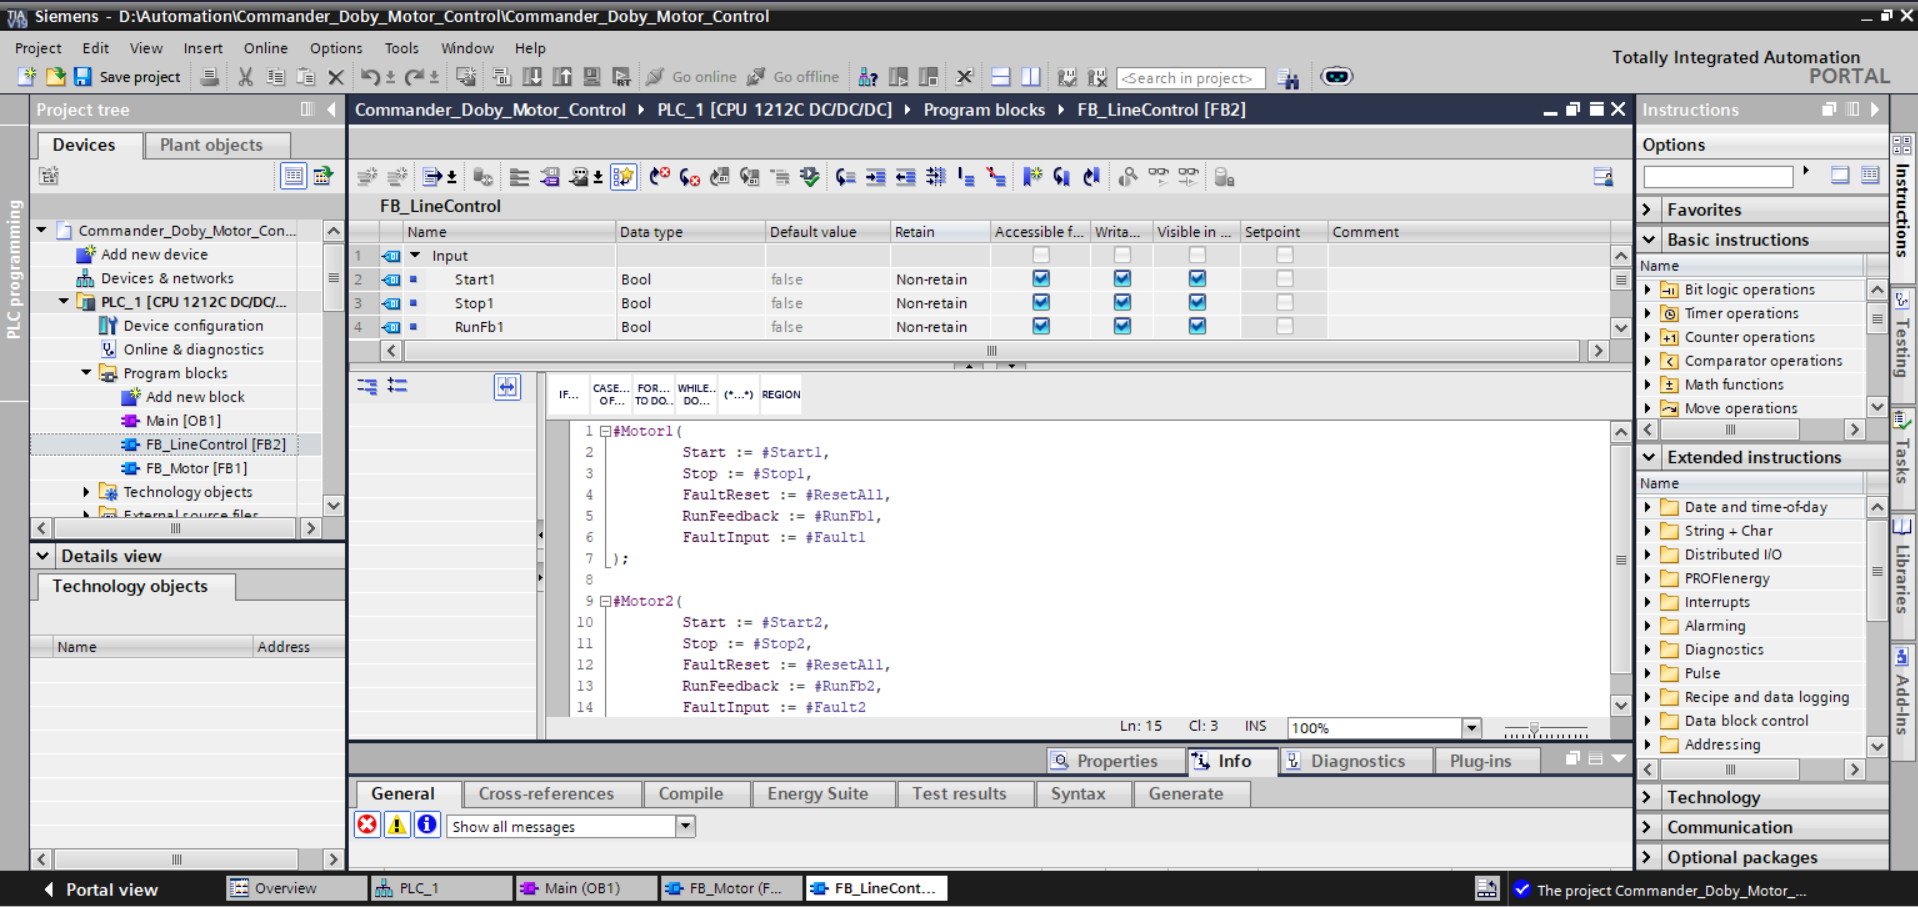
Task: Cut selection using scissors icon
Action: pyautogui.click(x=245, y=77)
